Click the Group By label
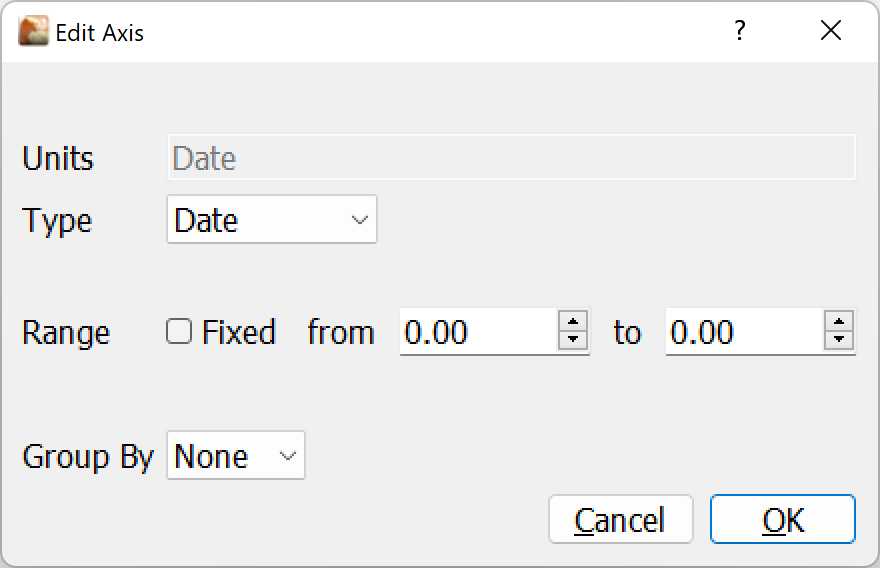This screenshot has height=568, width=880. point(88,456)
